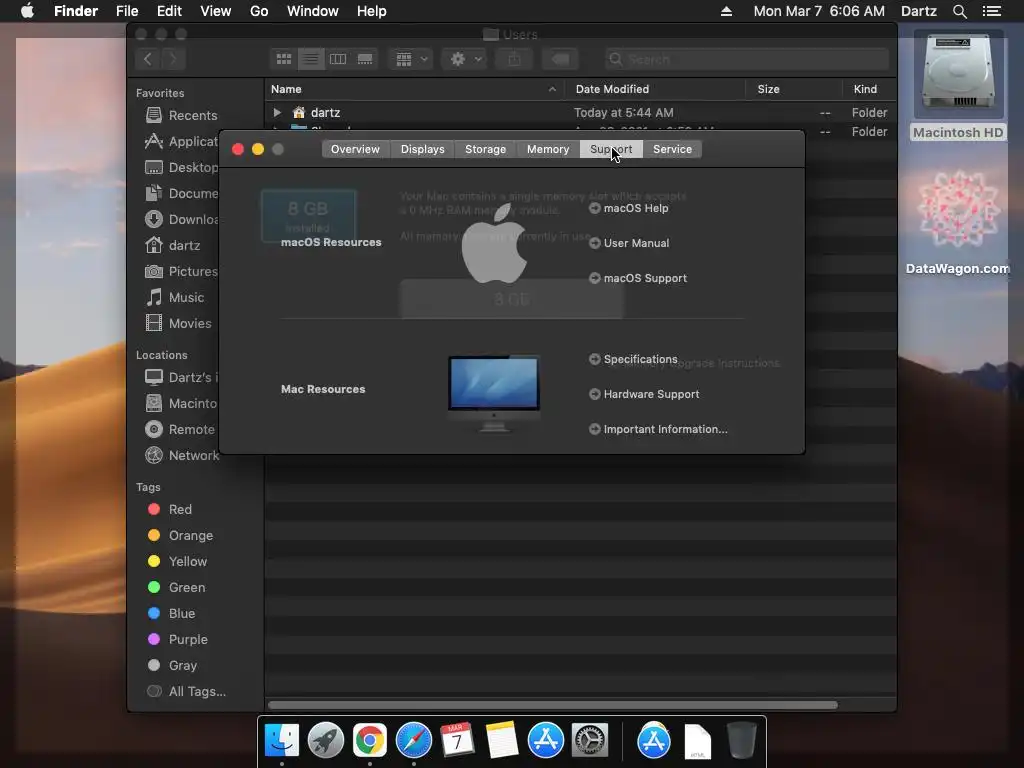Click the Finder share button

pyautogui.click(x=514, y=59)
